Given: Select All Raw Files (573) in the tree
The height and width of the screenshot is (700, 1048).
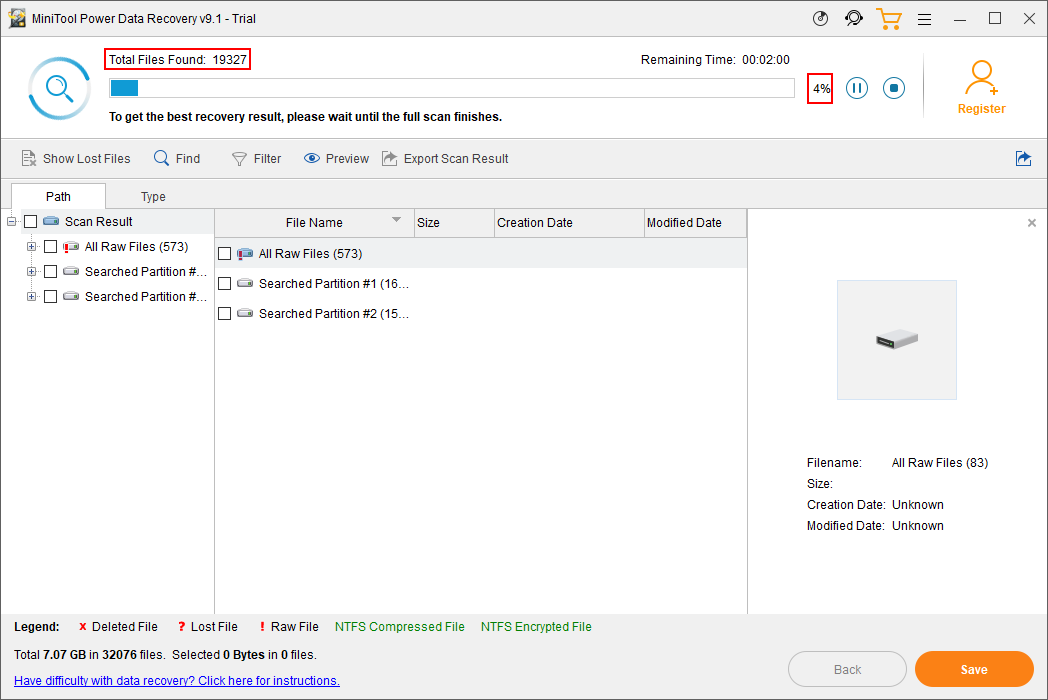Looking at the screenshot, I should coord(136,247).
